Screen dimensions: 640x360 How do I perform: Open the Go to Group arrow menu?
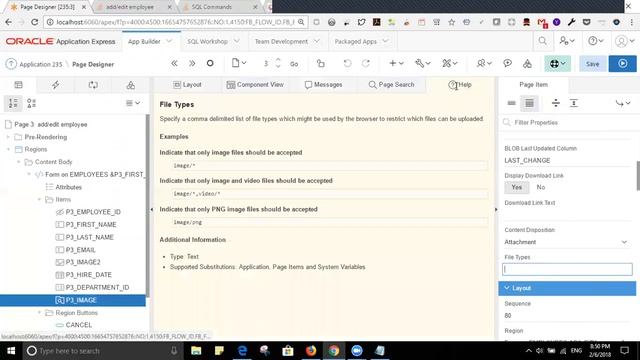(623, 103)
